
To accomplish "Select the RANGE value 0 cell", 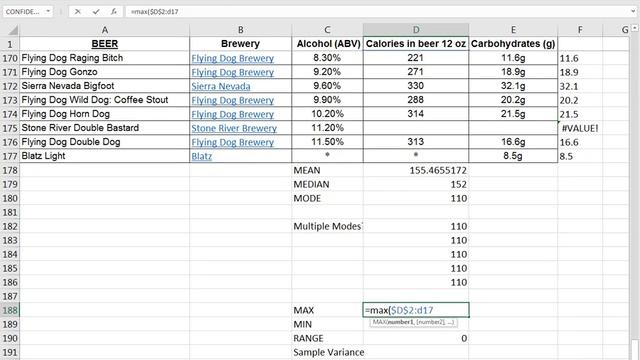I will pyautogui.click(x=416, y=338).
